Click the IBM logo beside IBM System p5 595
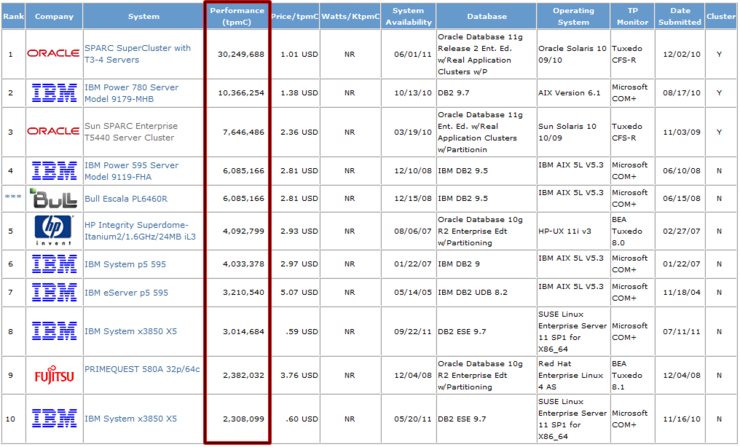 click(x=54, y=264)
